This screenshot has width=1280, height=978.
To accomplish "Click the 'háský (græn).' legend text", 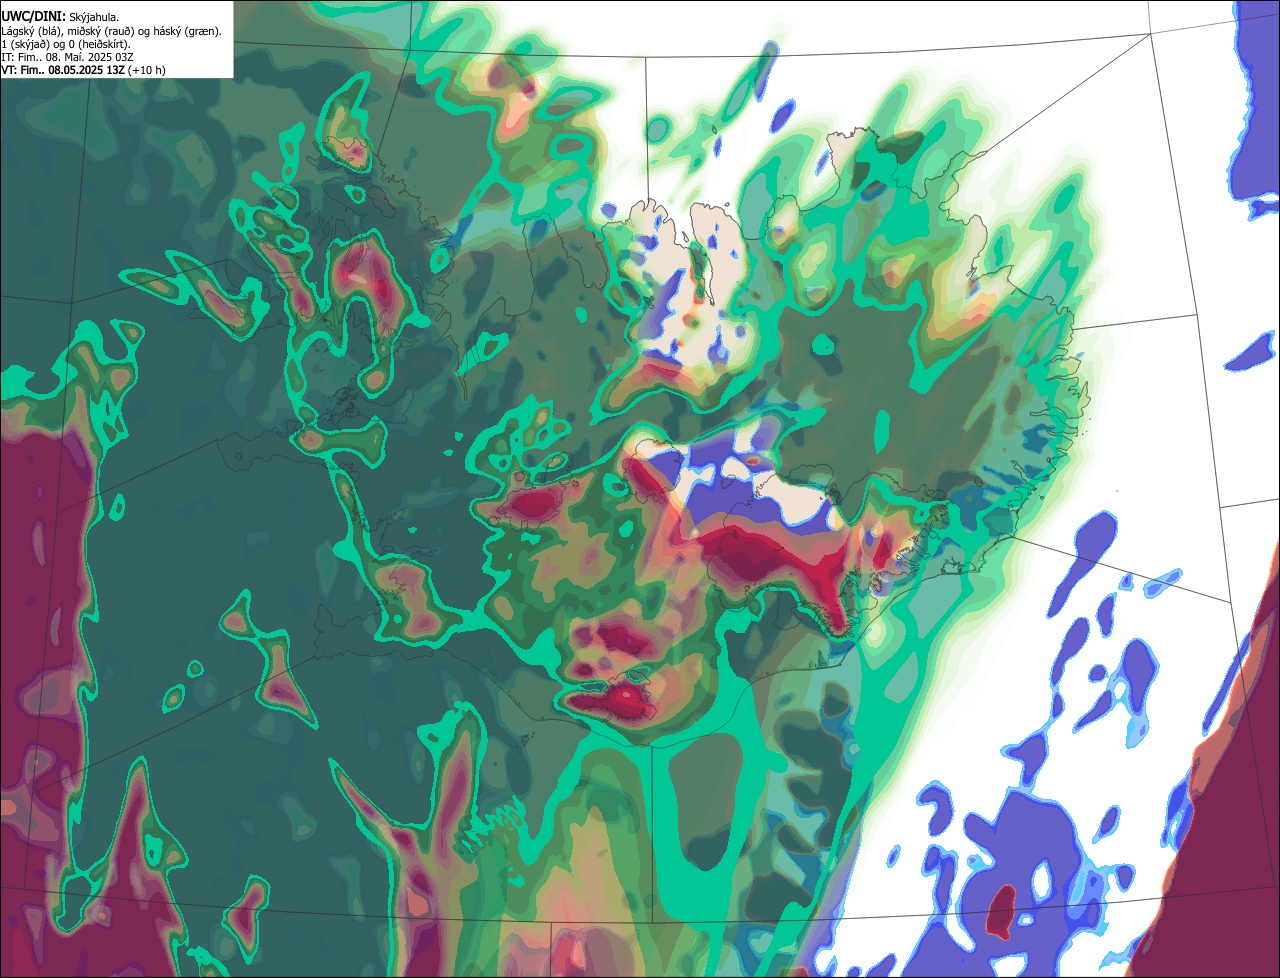I will click(x=187, y=31).
